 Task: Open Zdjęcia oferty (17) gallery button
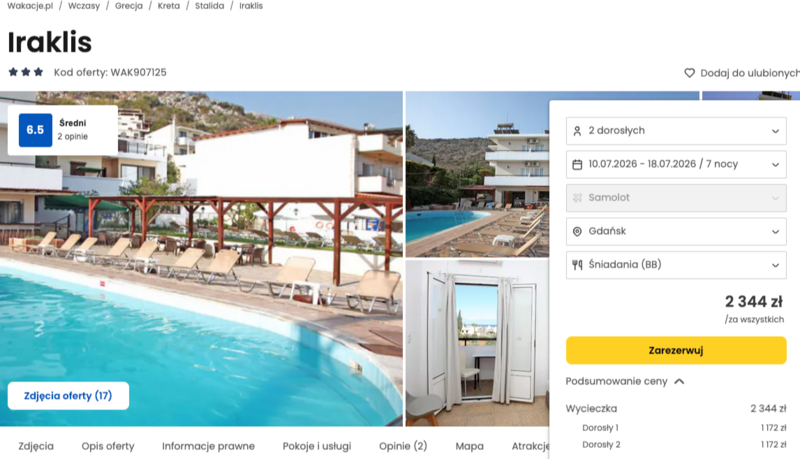click(68, 396)
